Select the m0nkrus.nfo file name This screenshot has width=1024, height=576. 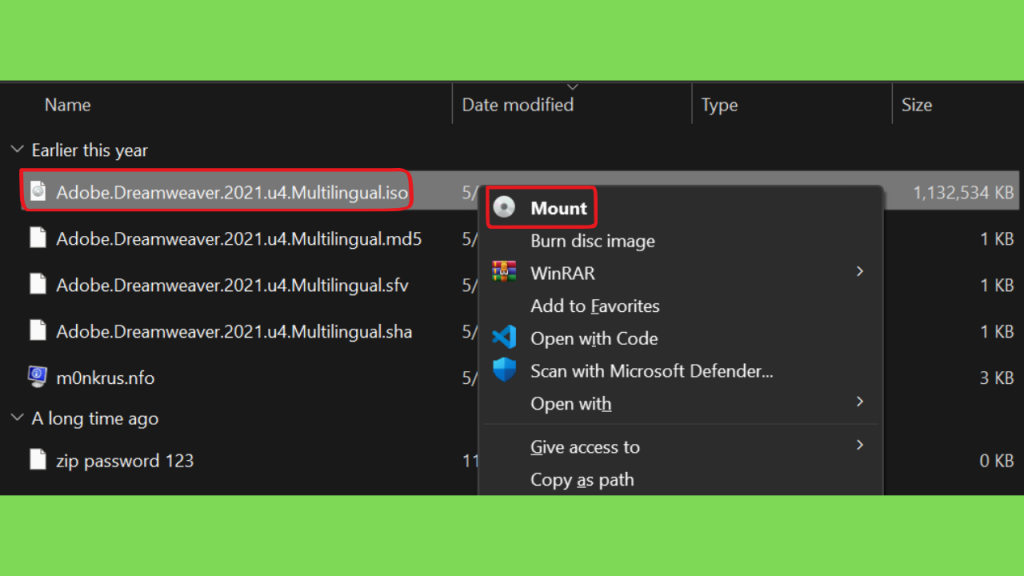(105, 377)
